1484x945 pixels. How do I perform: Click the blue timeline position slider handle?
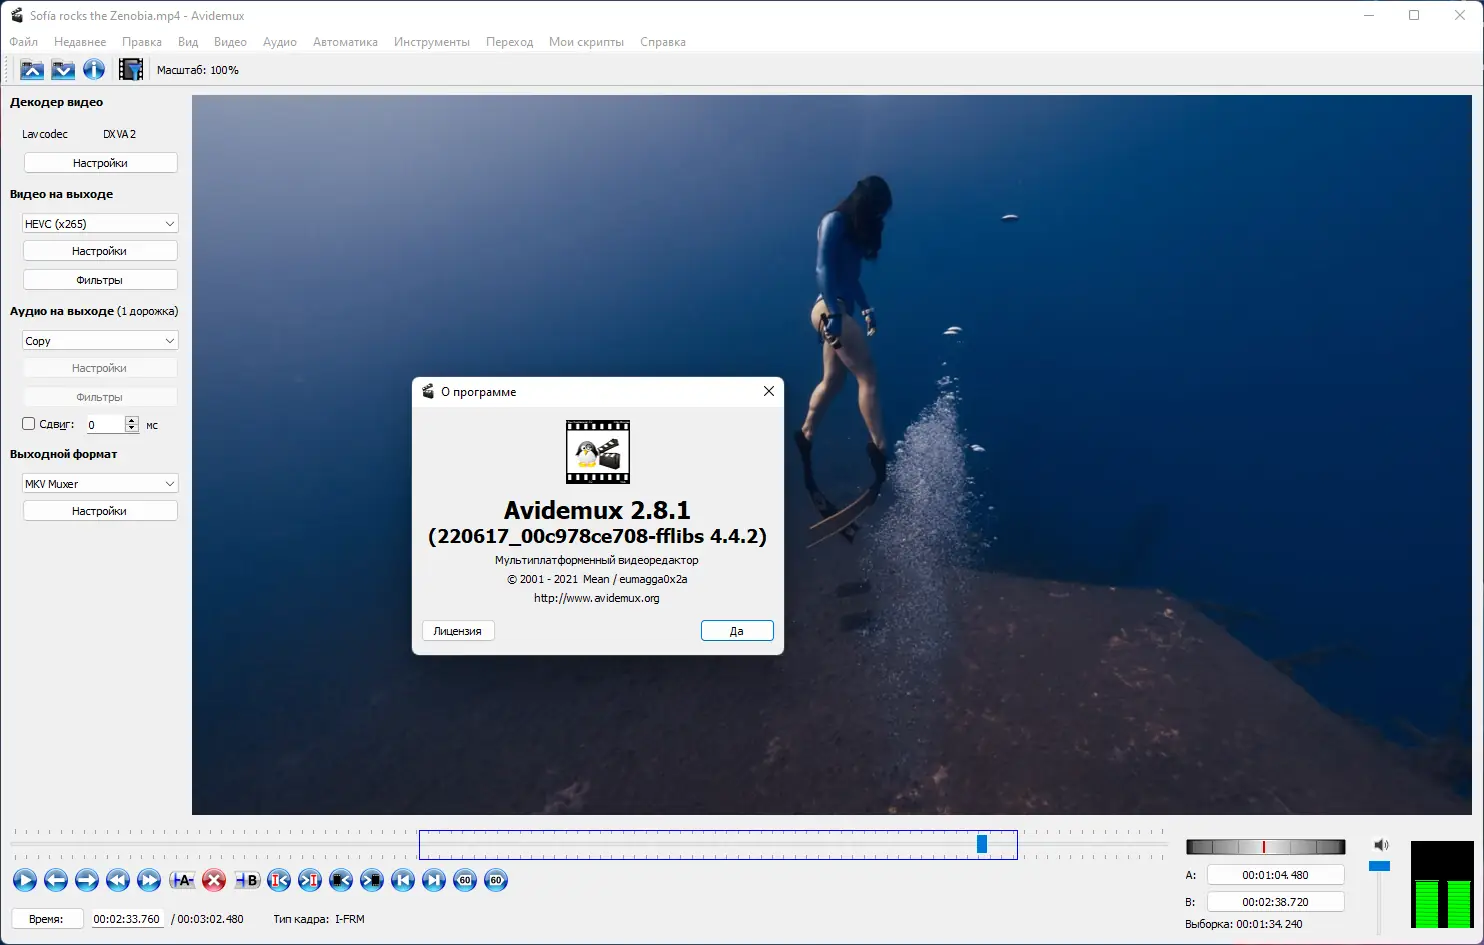982,844
